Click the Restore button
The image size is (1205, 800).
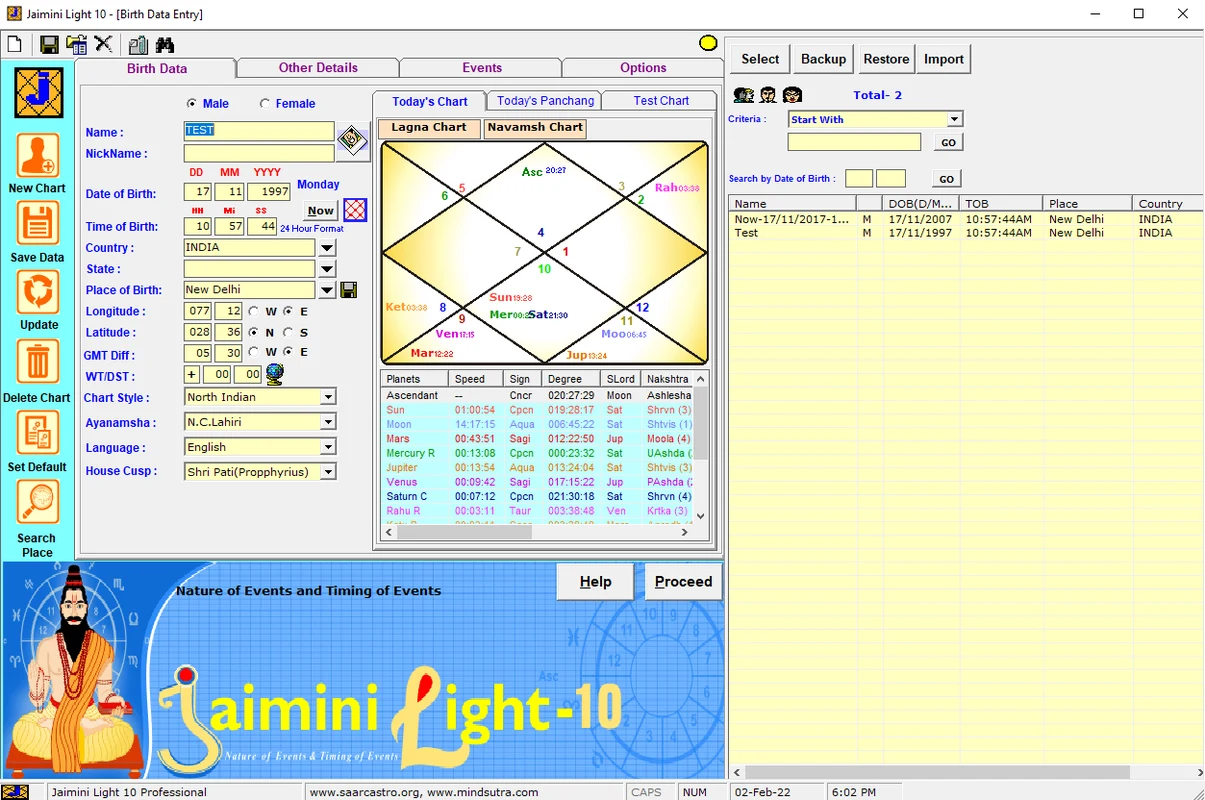(886, 59)
